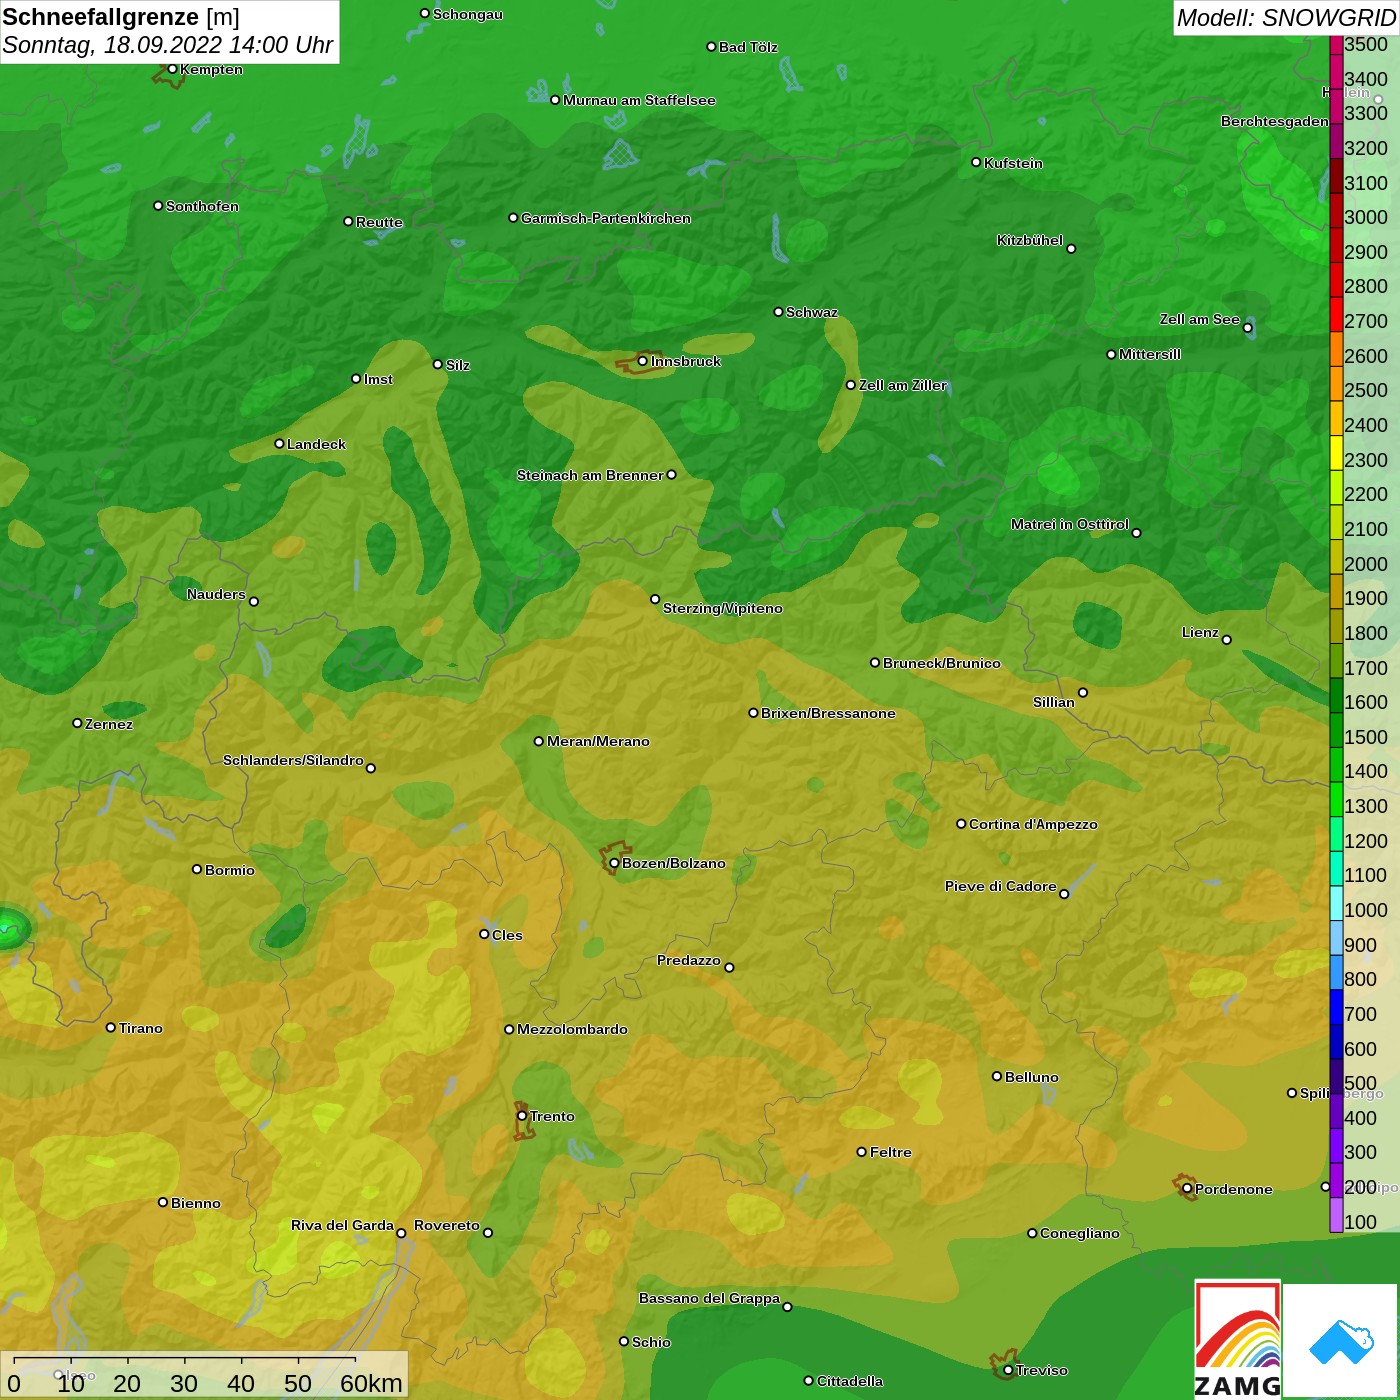The width and height of the screenshot is (1400, 1400).
Task: Click the Meran/Merano map label
Action: pos(598,741)
